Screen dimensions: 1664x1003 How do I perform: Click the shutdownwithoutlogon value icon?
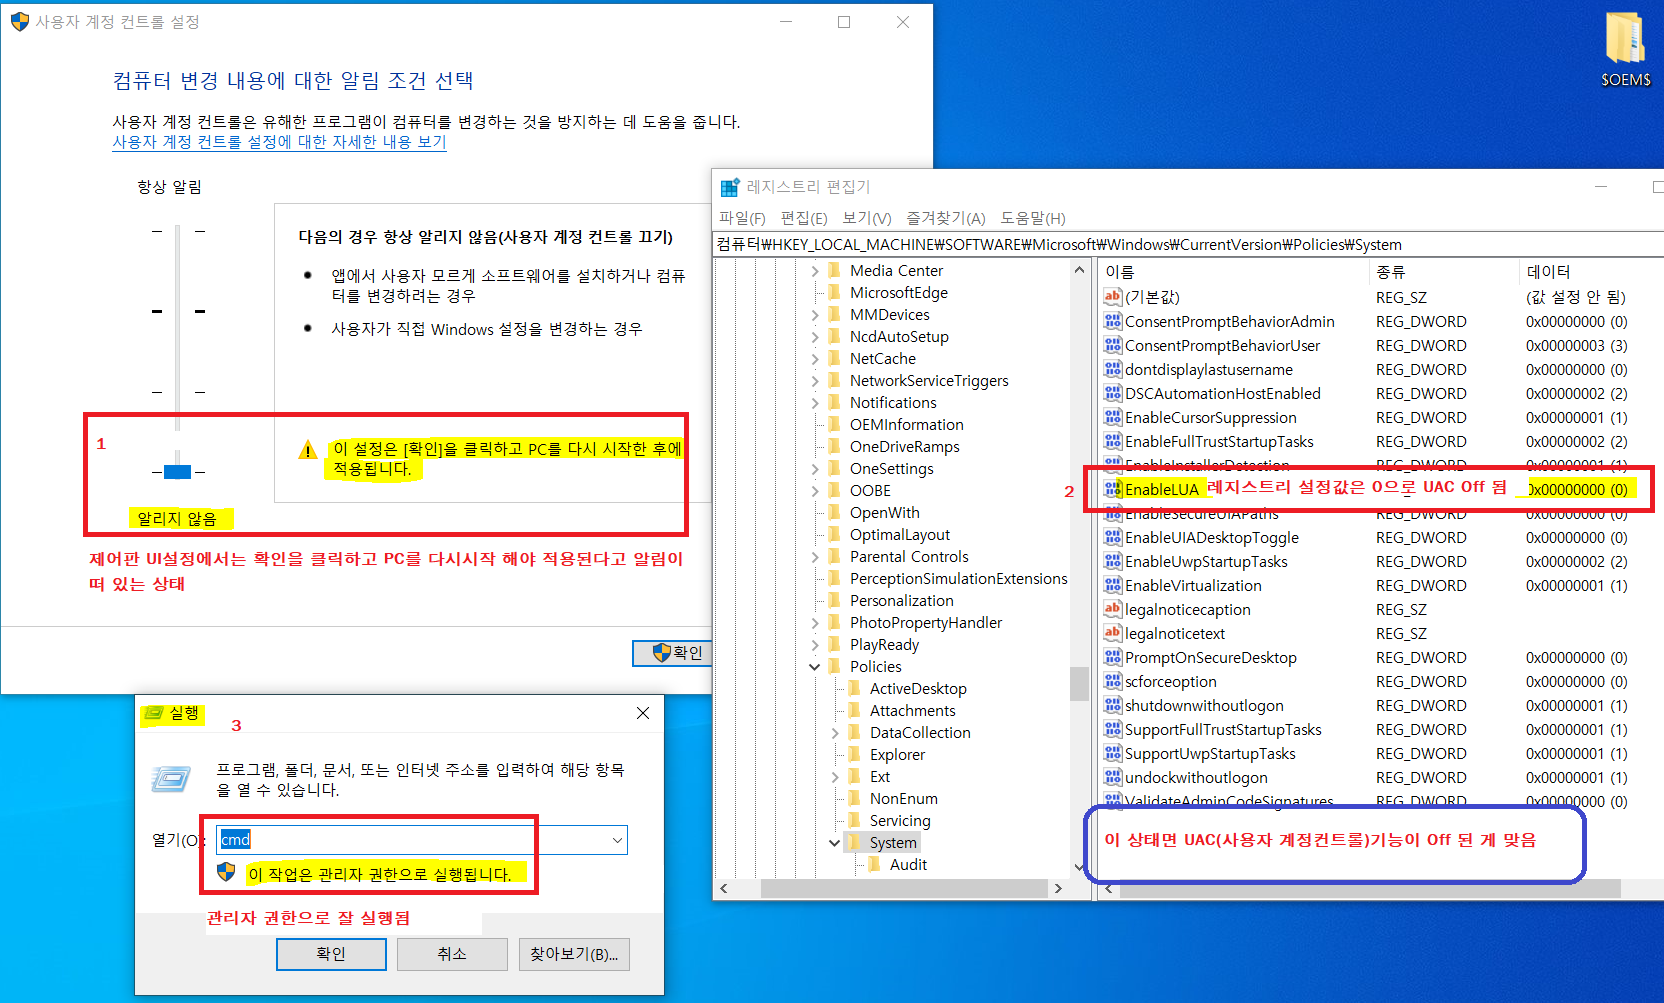[1112, 705]
